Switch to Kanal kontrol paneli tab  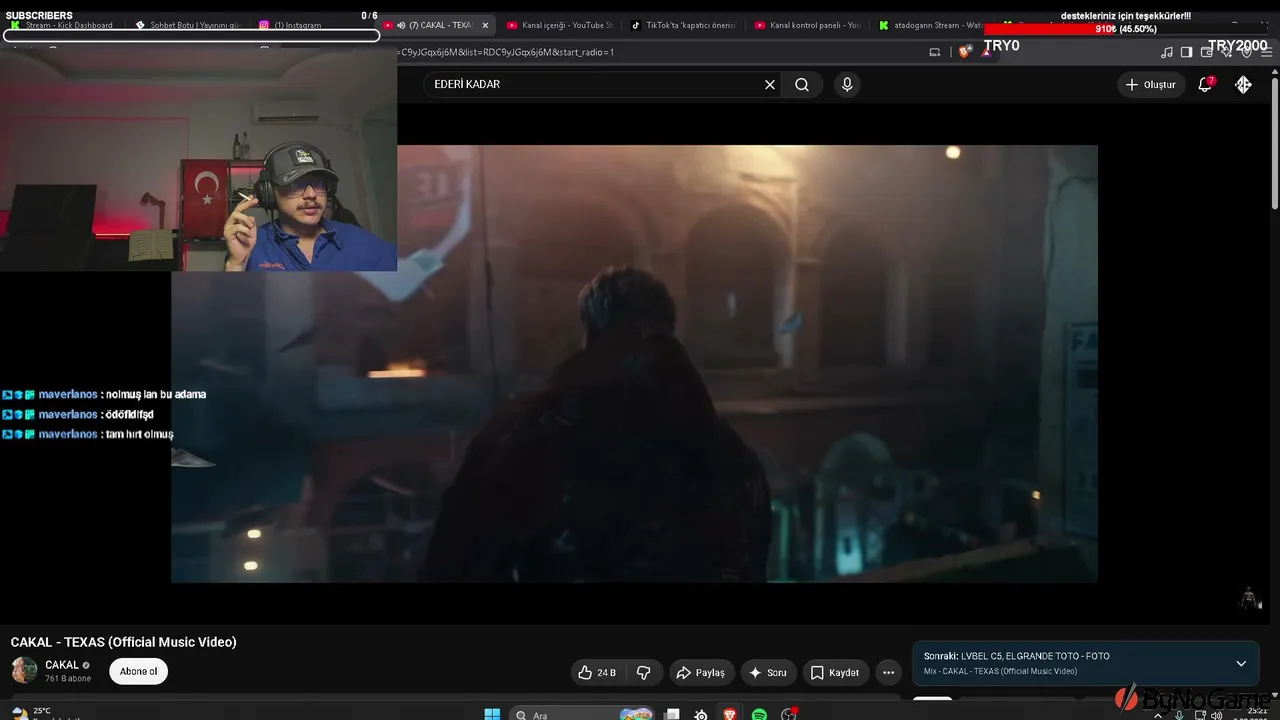pyautogui.click(x=807, y=25)
